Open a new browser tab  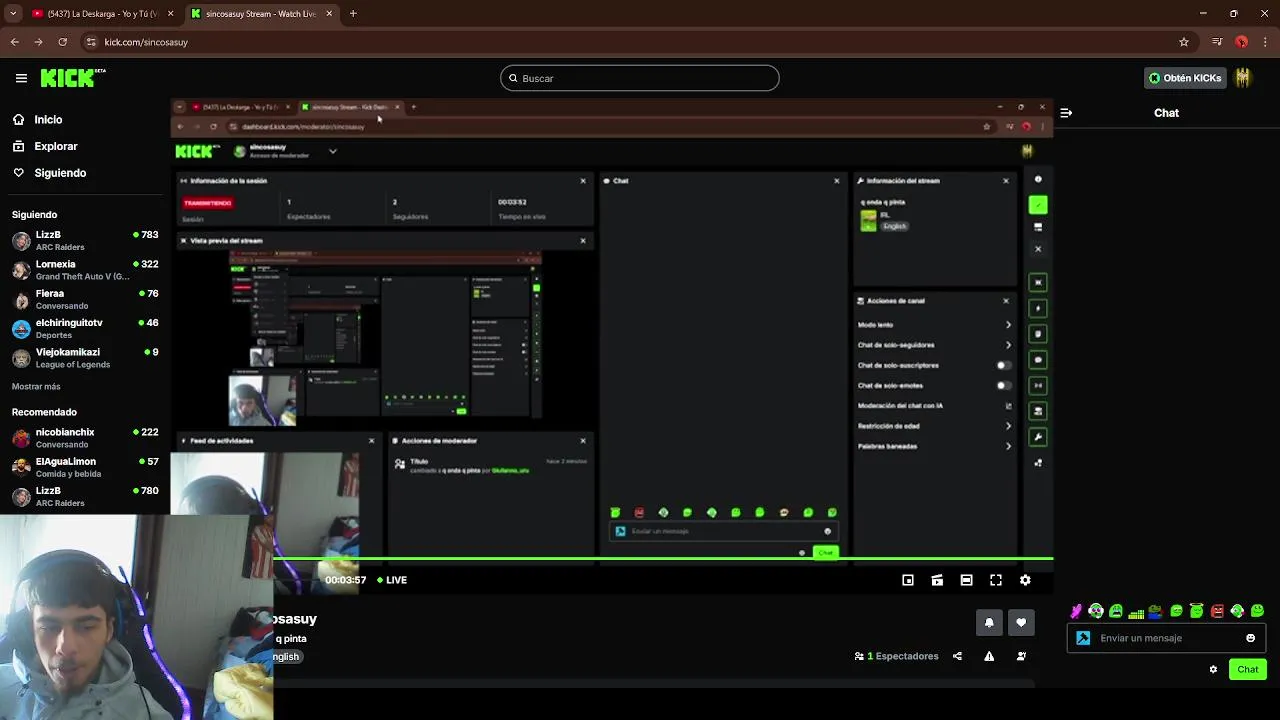[x=353, y=14]
